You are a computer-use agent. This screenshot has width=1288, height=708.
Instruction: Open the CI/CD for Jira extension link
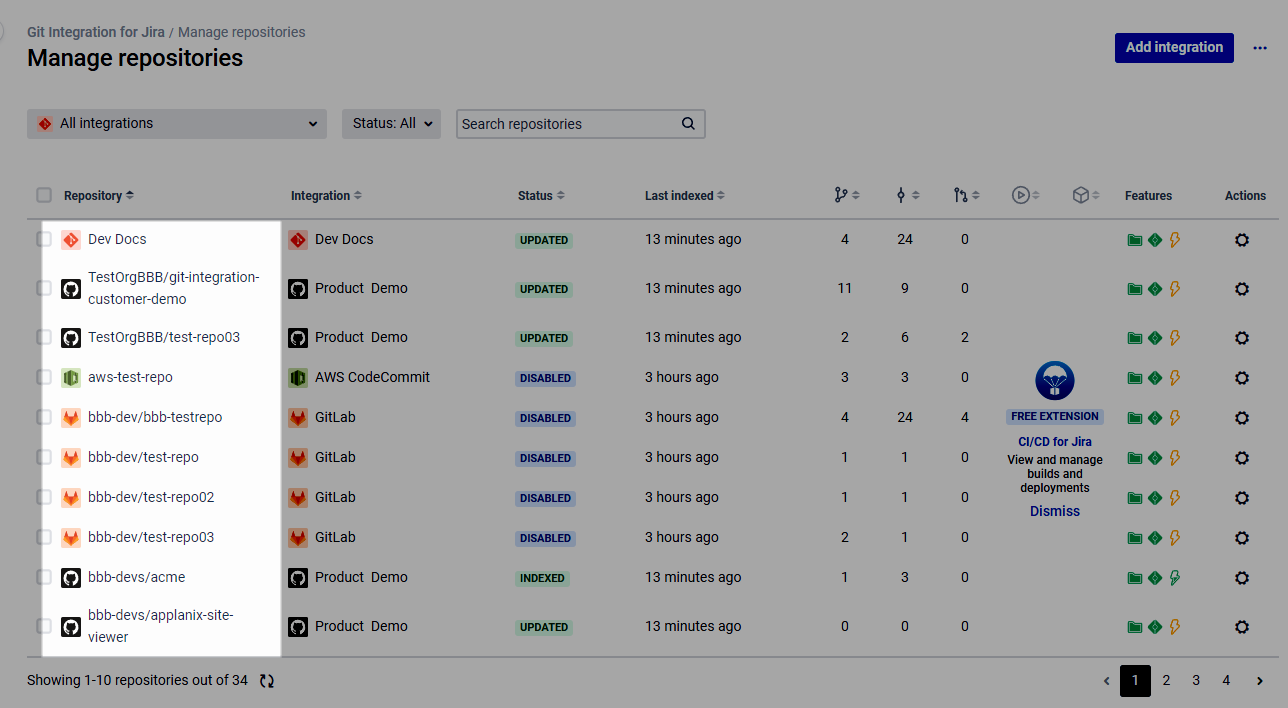coord(1055,441)
